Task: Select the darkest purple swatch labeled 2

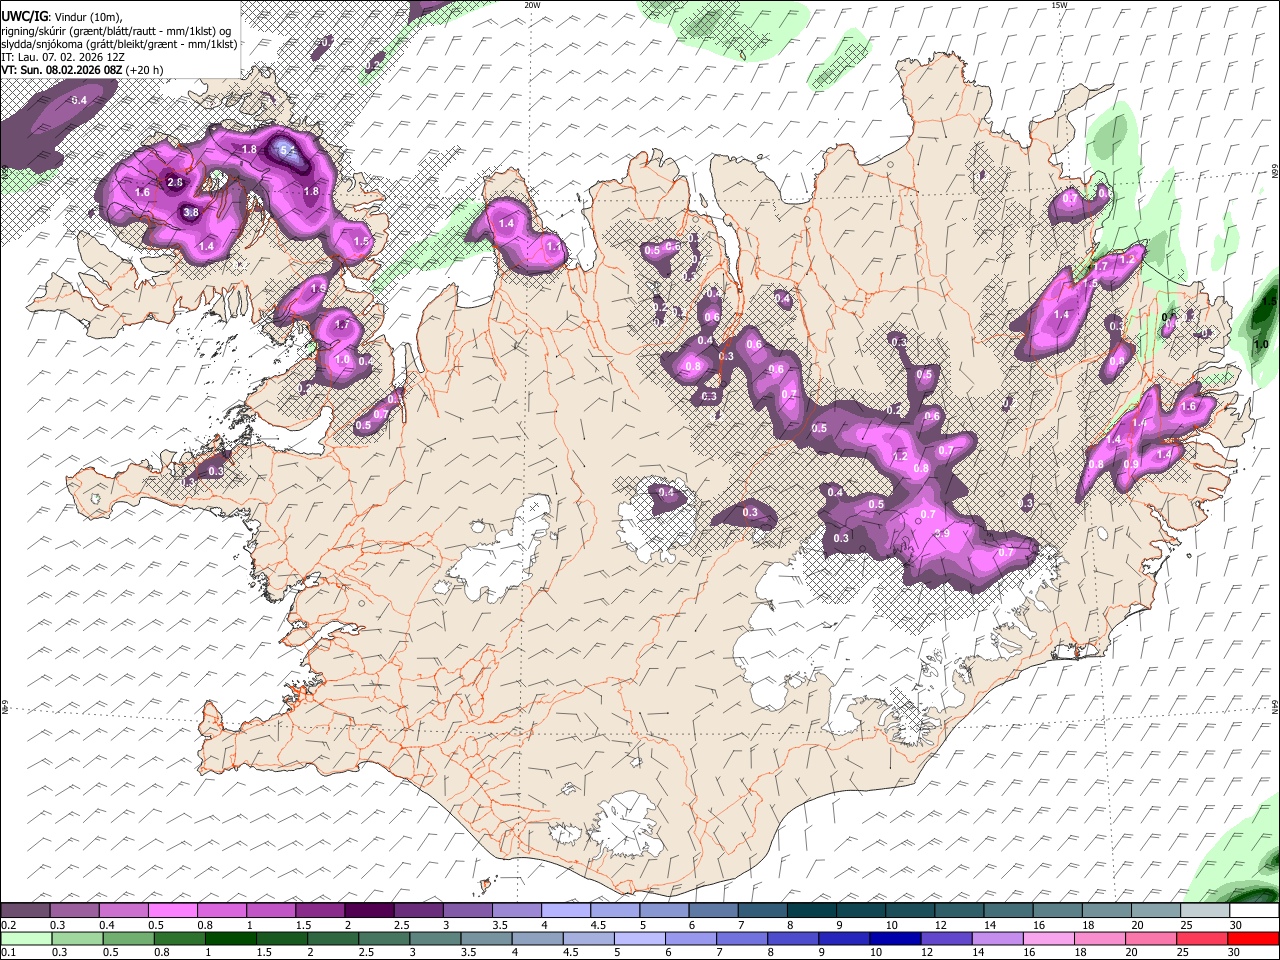Action: tap(369, 911)
